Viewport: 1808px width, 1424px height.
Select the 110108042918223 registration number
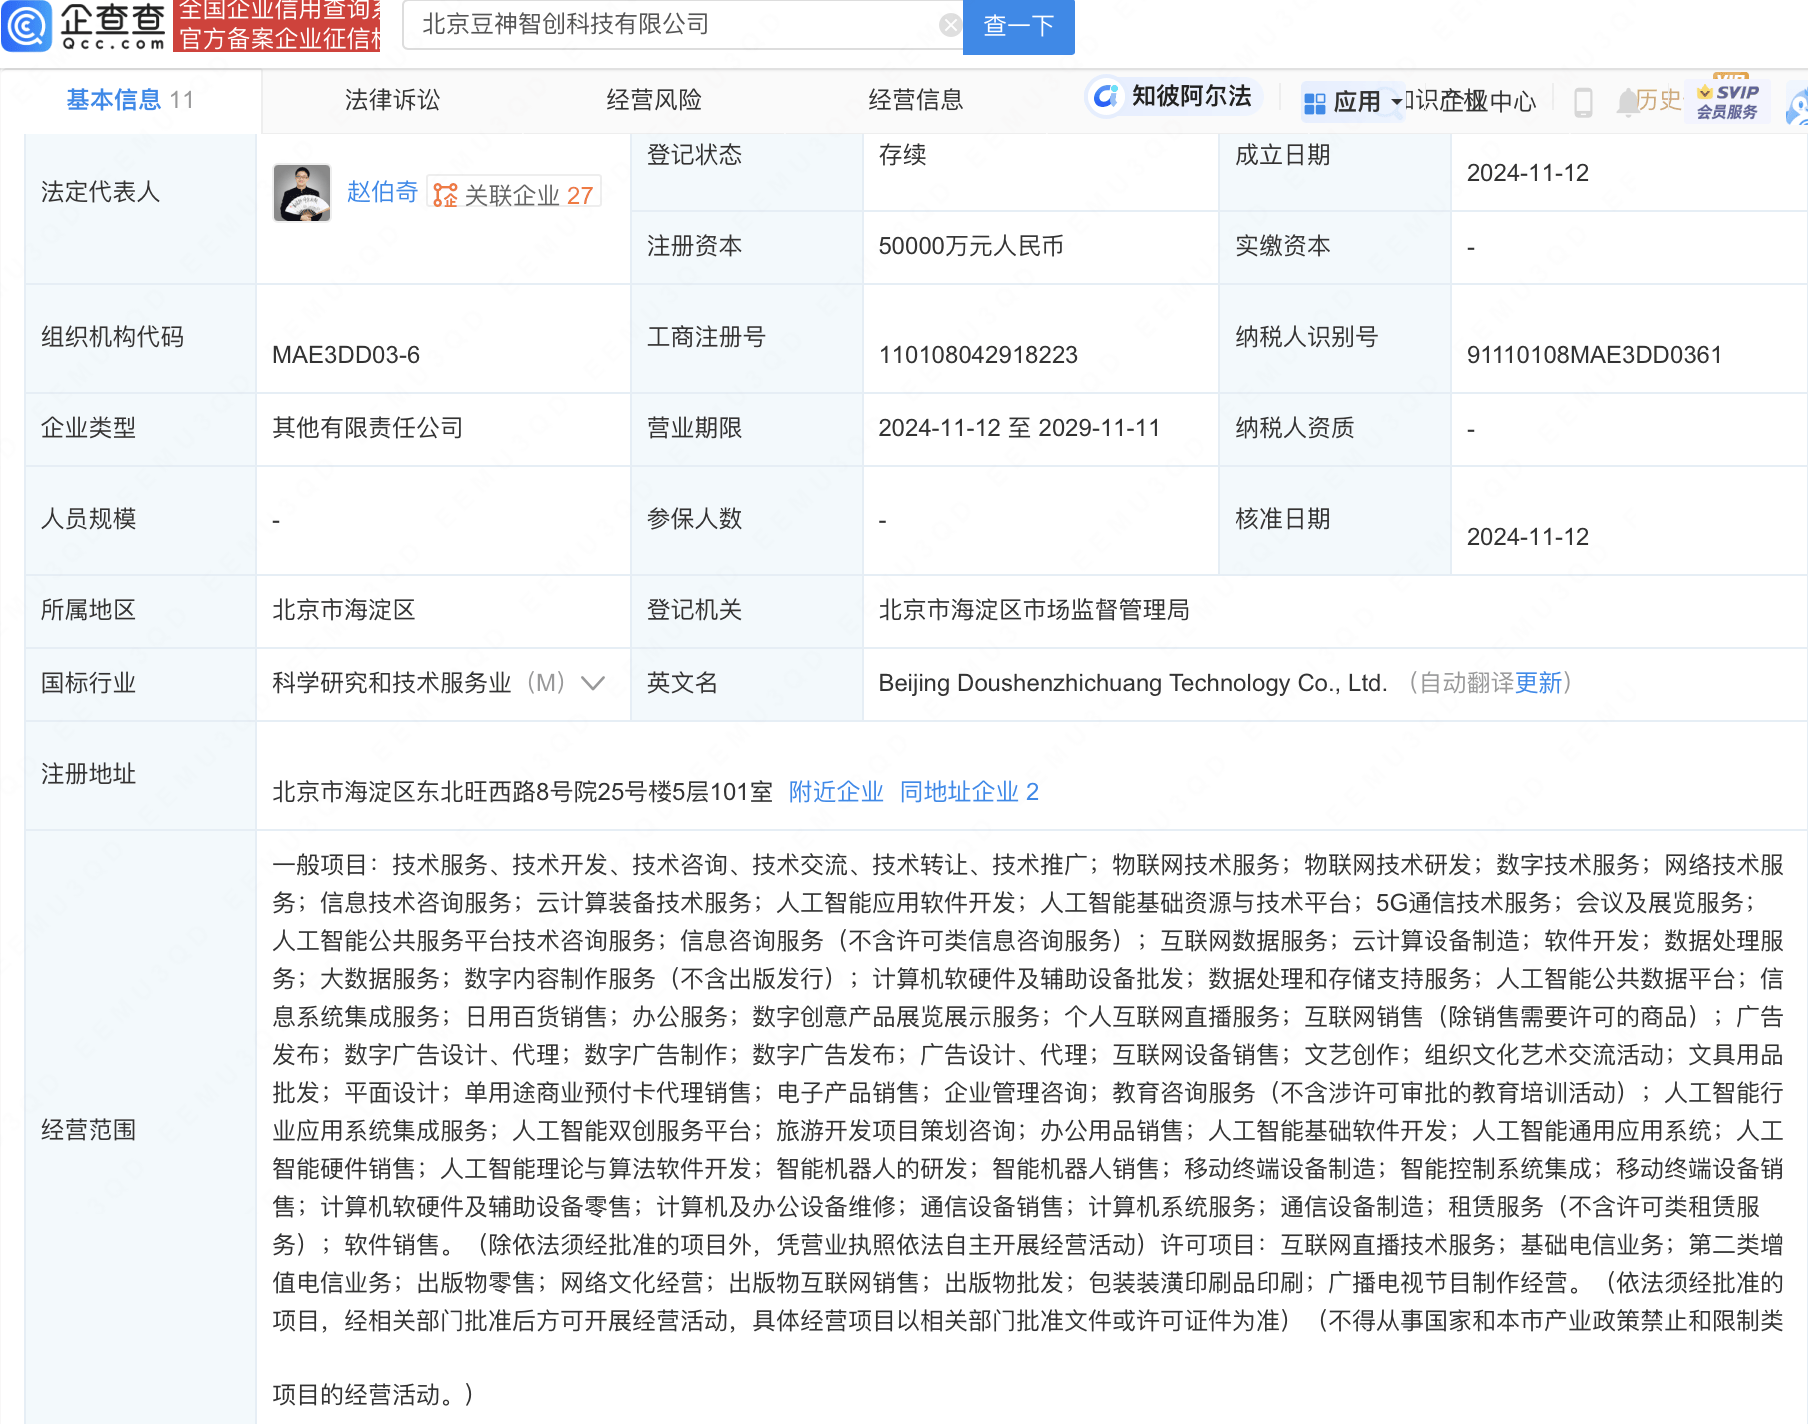pos(978,355)
